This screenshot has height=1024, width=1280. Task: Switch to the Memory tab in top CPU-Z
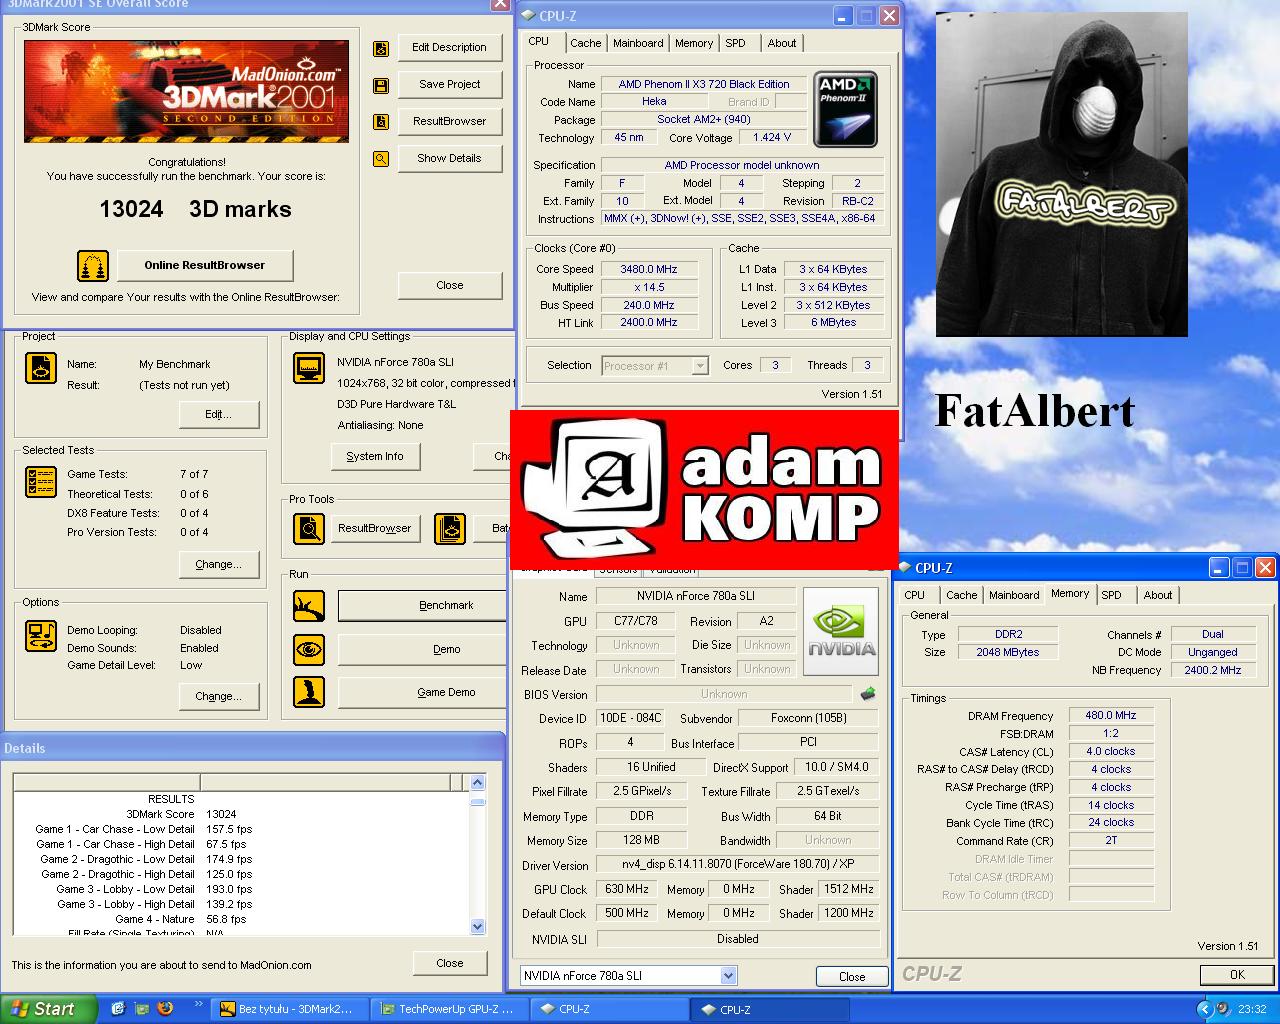tap(694, 43)
